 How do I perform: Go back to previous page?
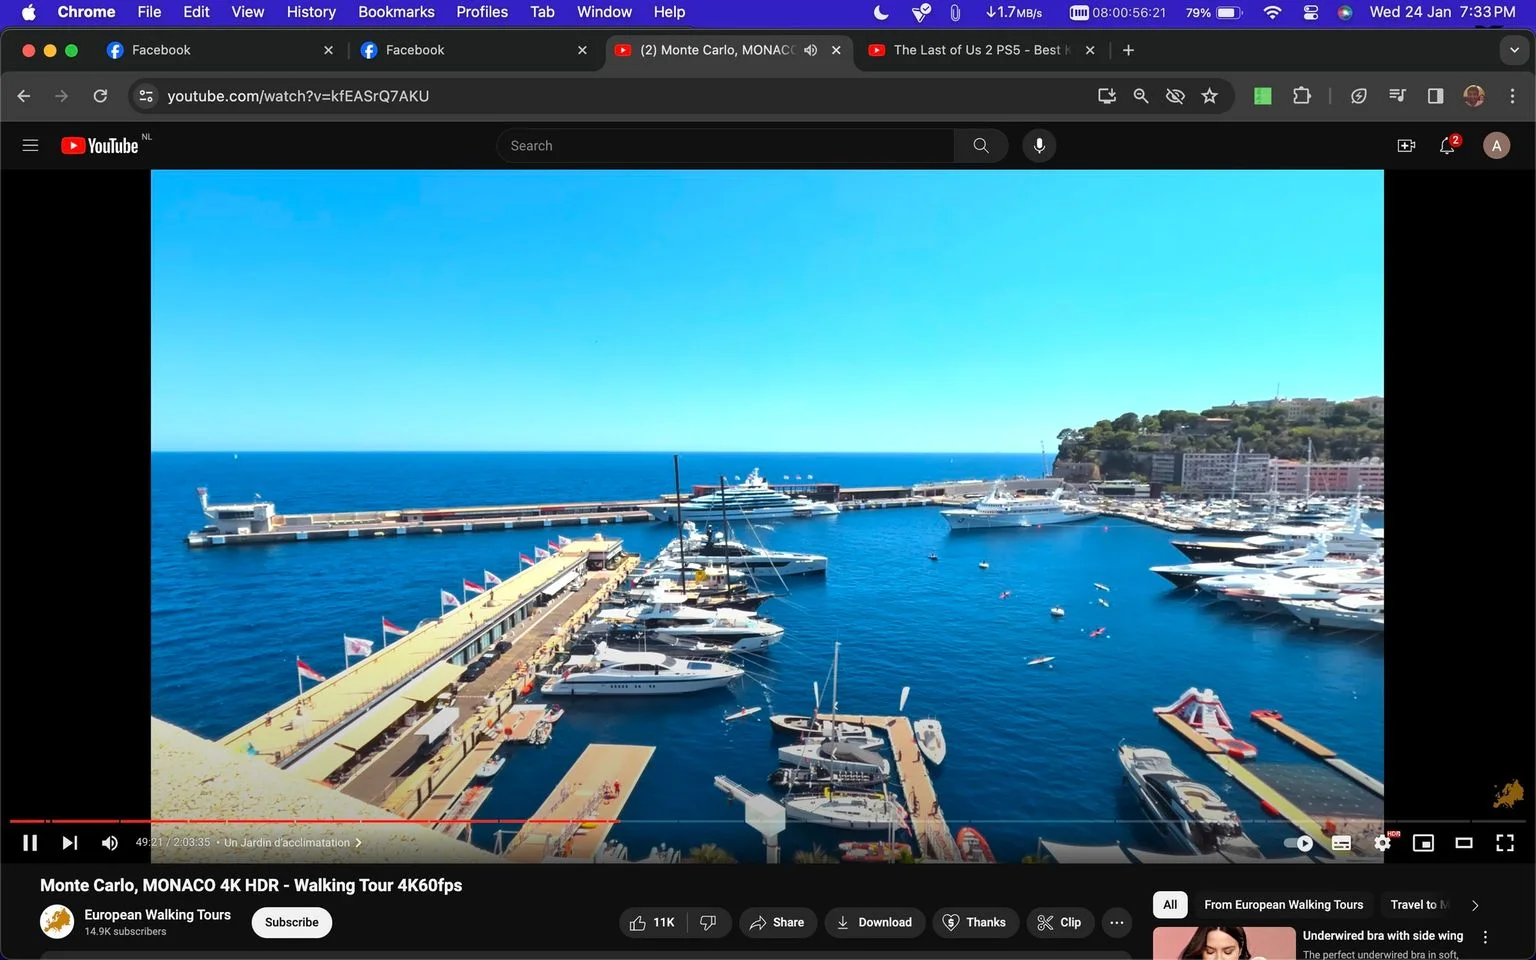(24, 96)
